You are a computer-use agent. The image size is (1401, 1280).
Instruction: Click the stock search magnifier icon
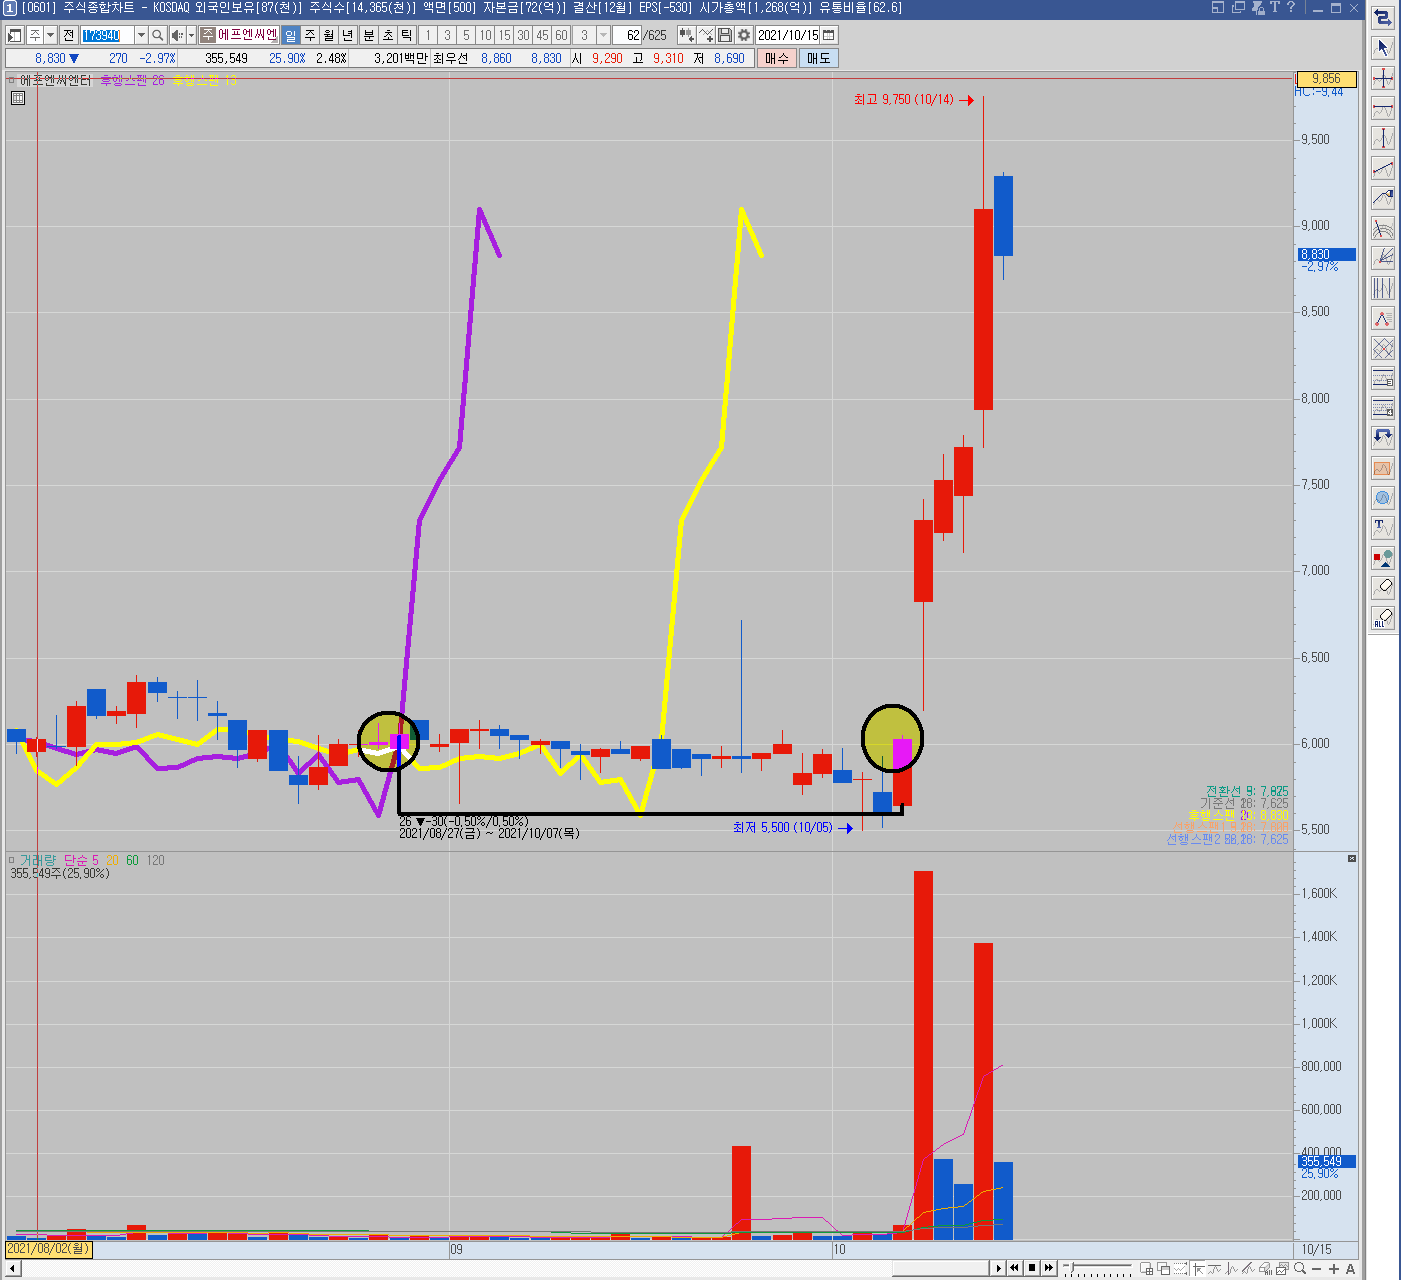(x=158, y=35)
